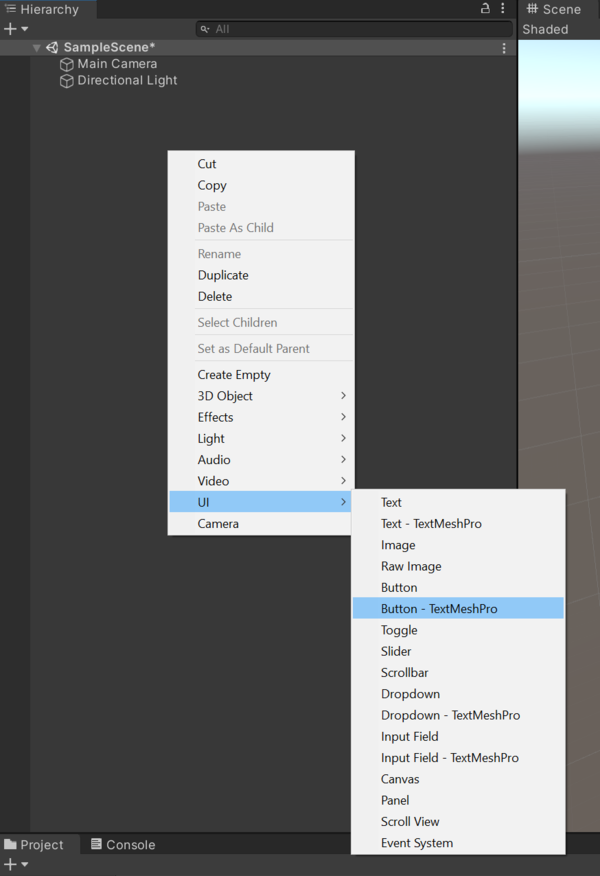The image size is (600, 876).
Task: Expand the Video submenu
Action: (x=261, y=480)
